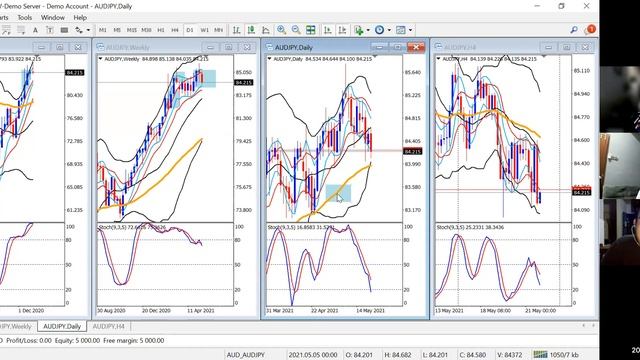
Task: Zoom out of the chart
Action: [296, 30]
